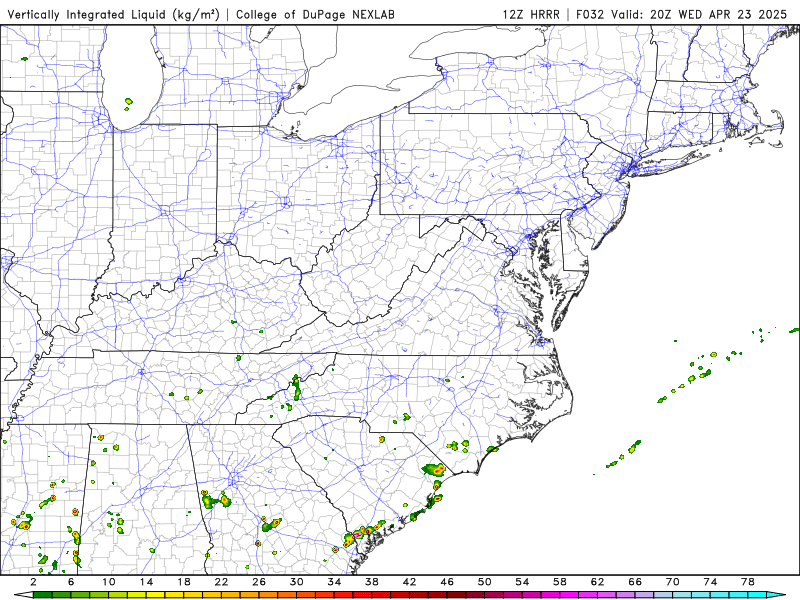Image resolution: width=800 pixels, height=600 pixels.
Task: Click the legend value 34
Action: [334, 582]
